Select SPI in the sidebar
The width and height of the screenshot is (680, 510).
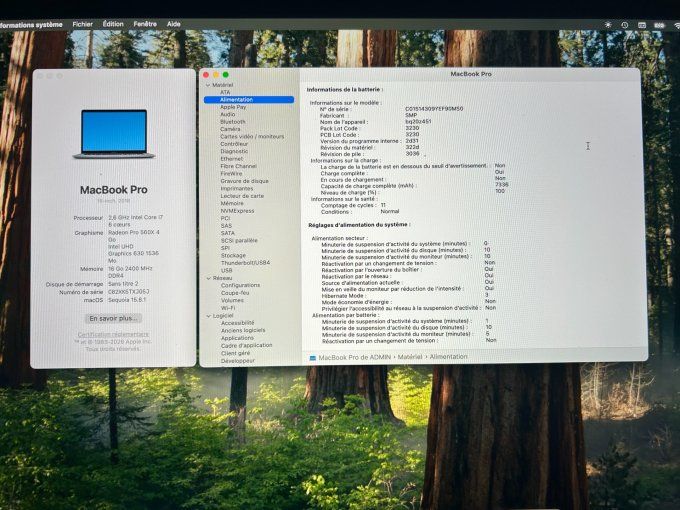(226, 248)
